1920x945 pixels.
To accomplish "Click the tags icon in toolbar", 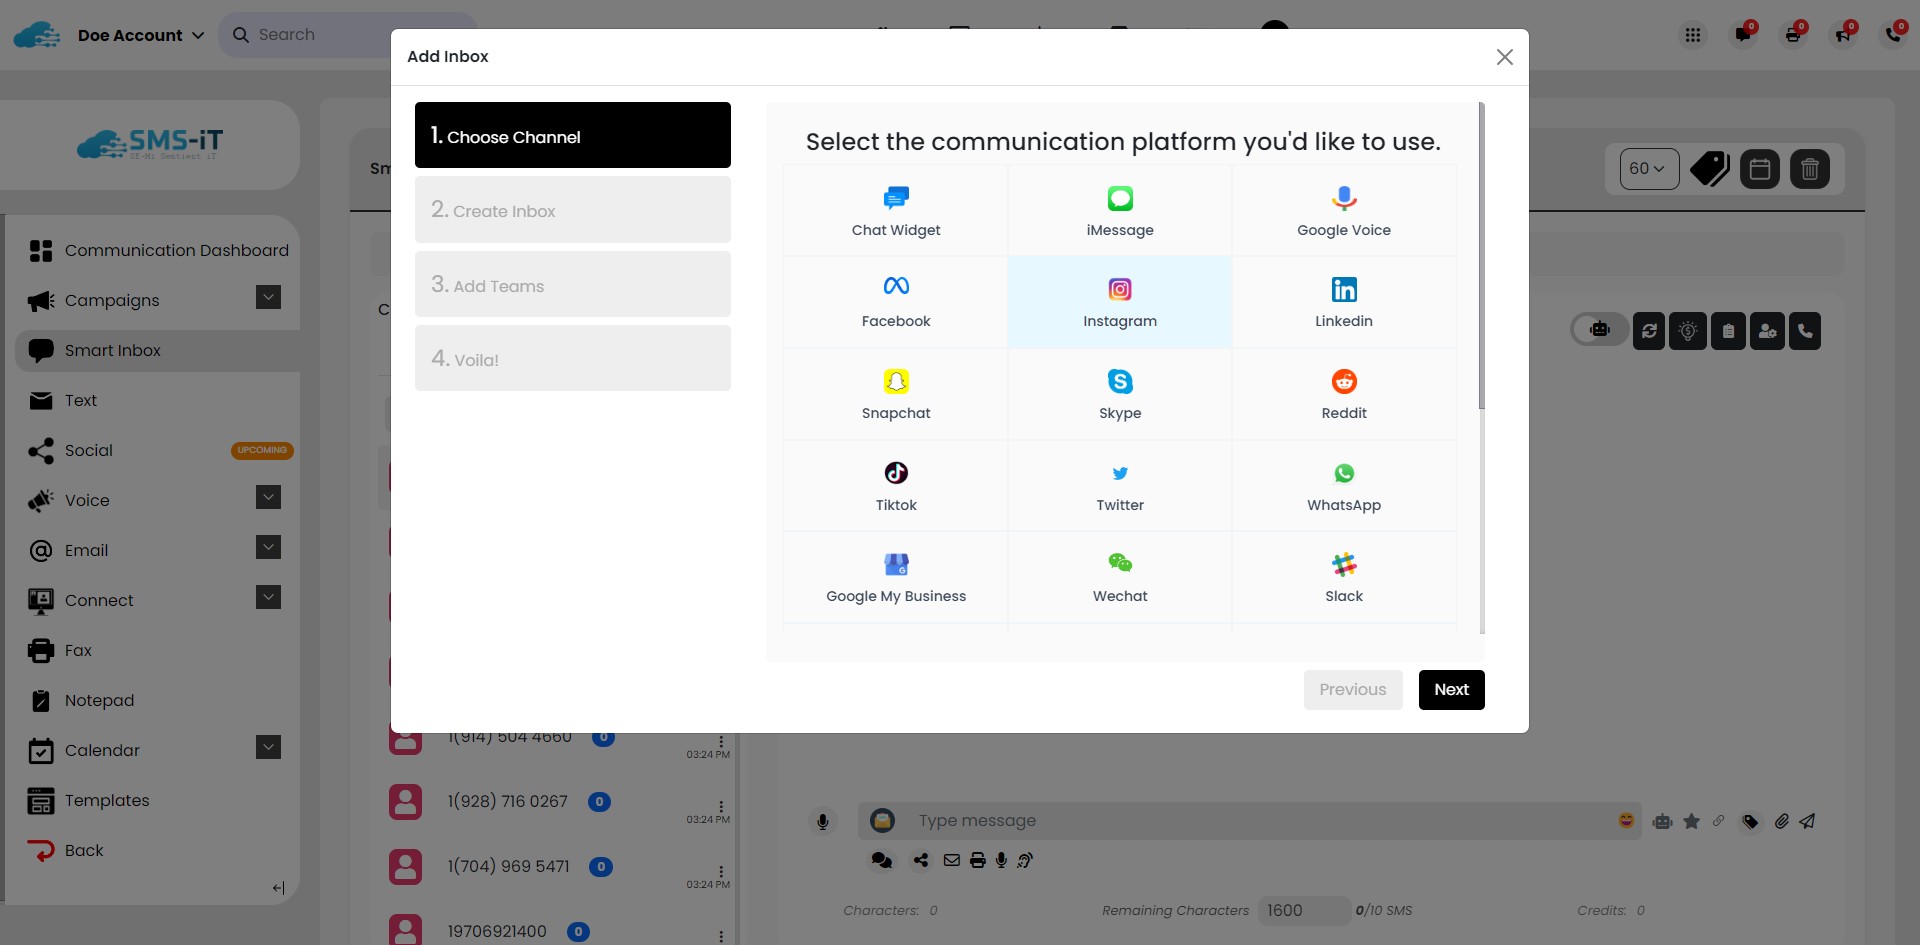I will click(x=1710, y=169).
